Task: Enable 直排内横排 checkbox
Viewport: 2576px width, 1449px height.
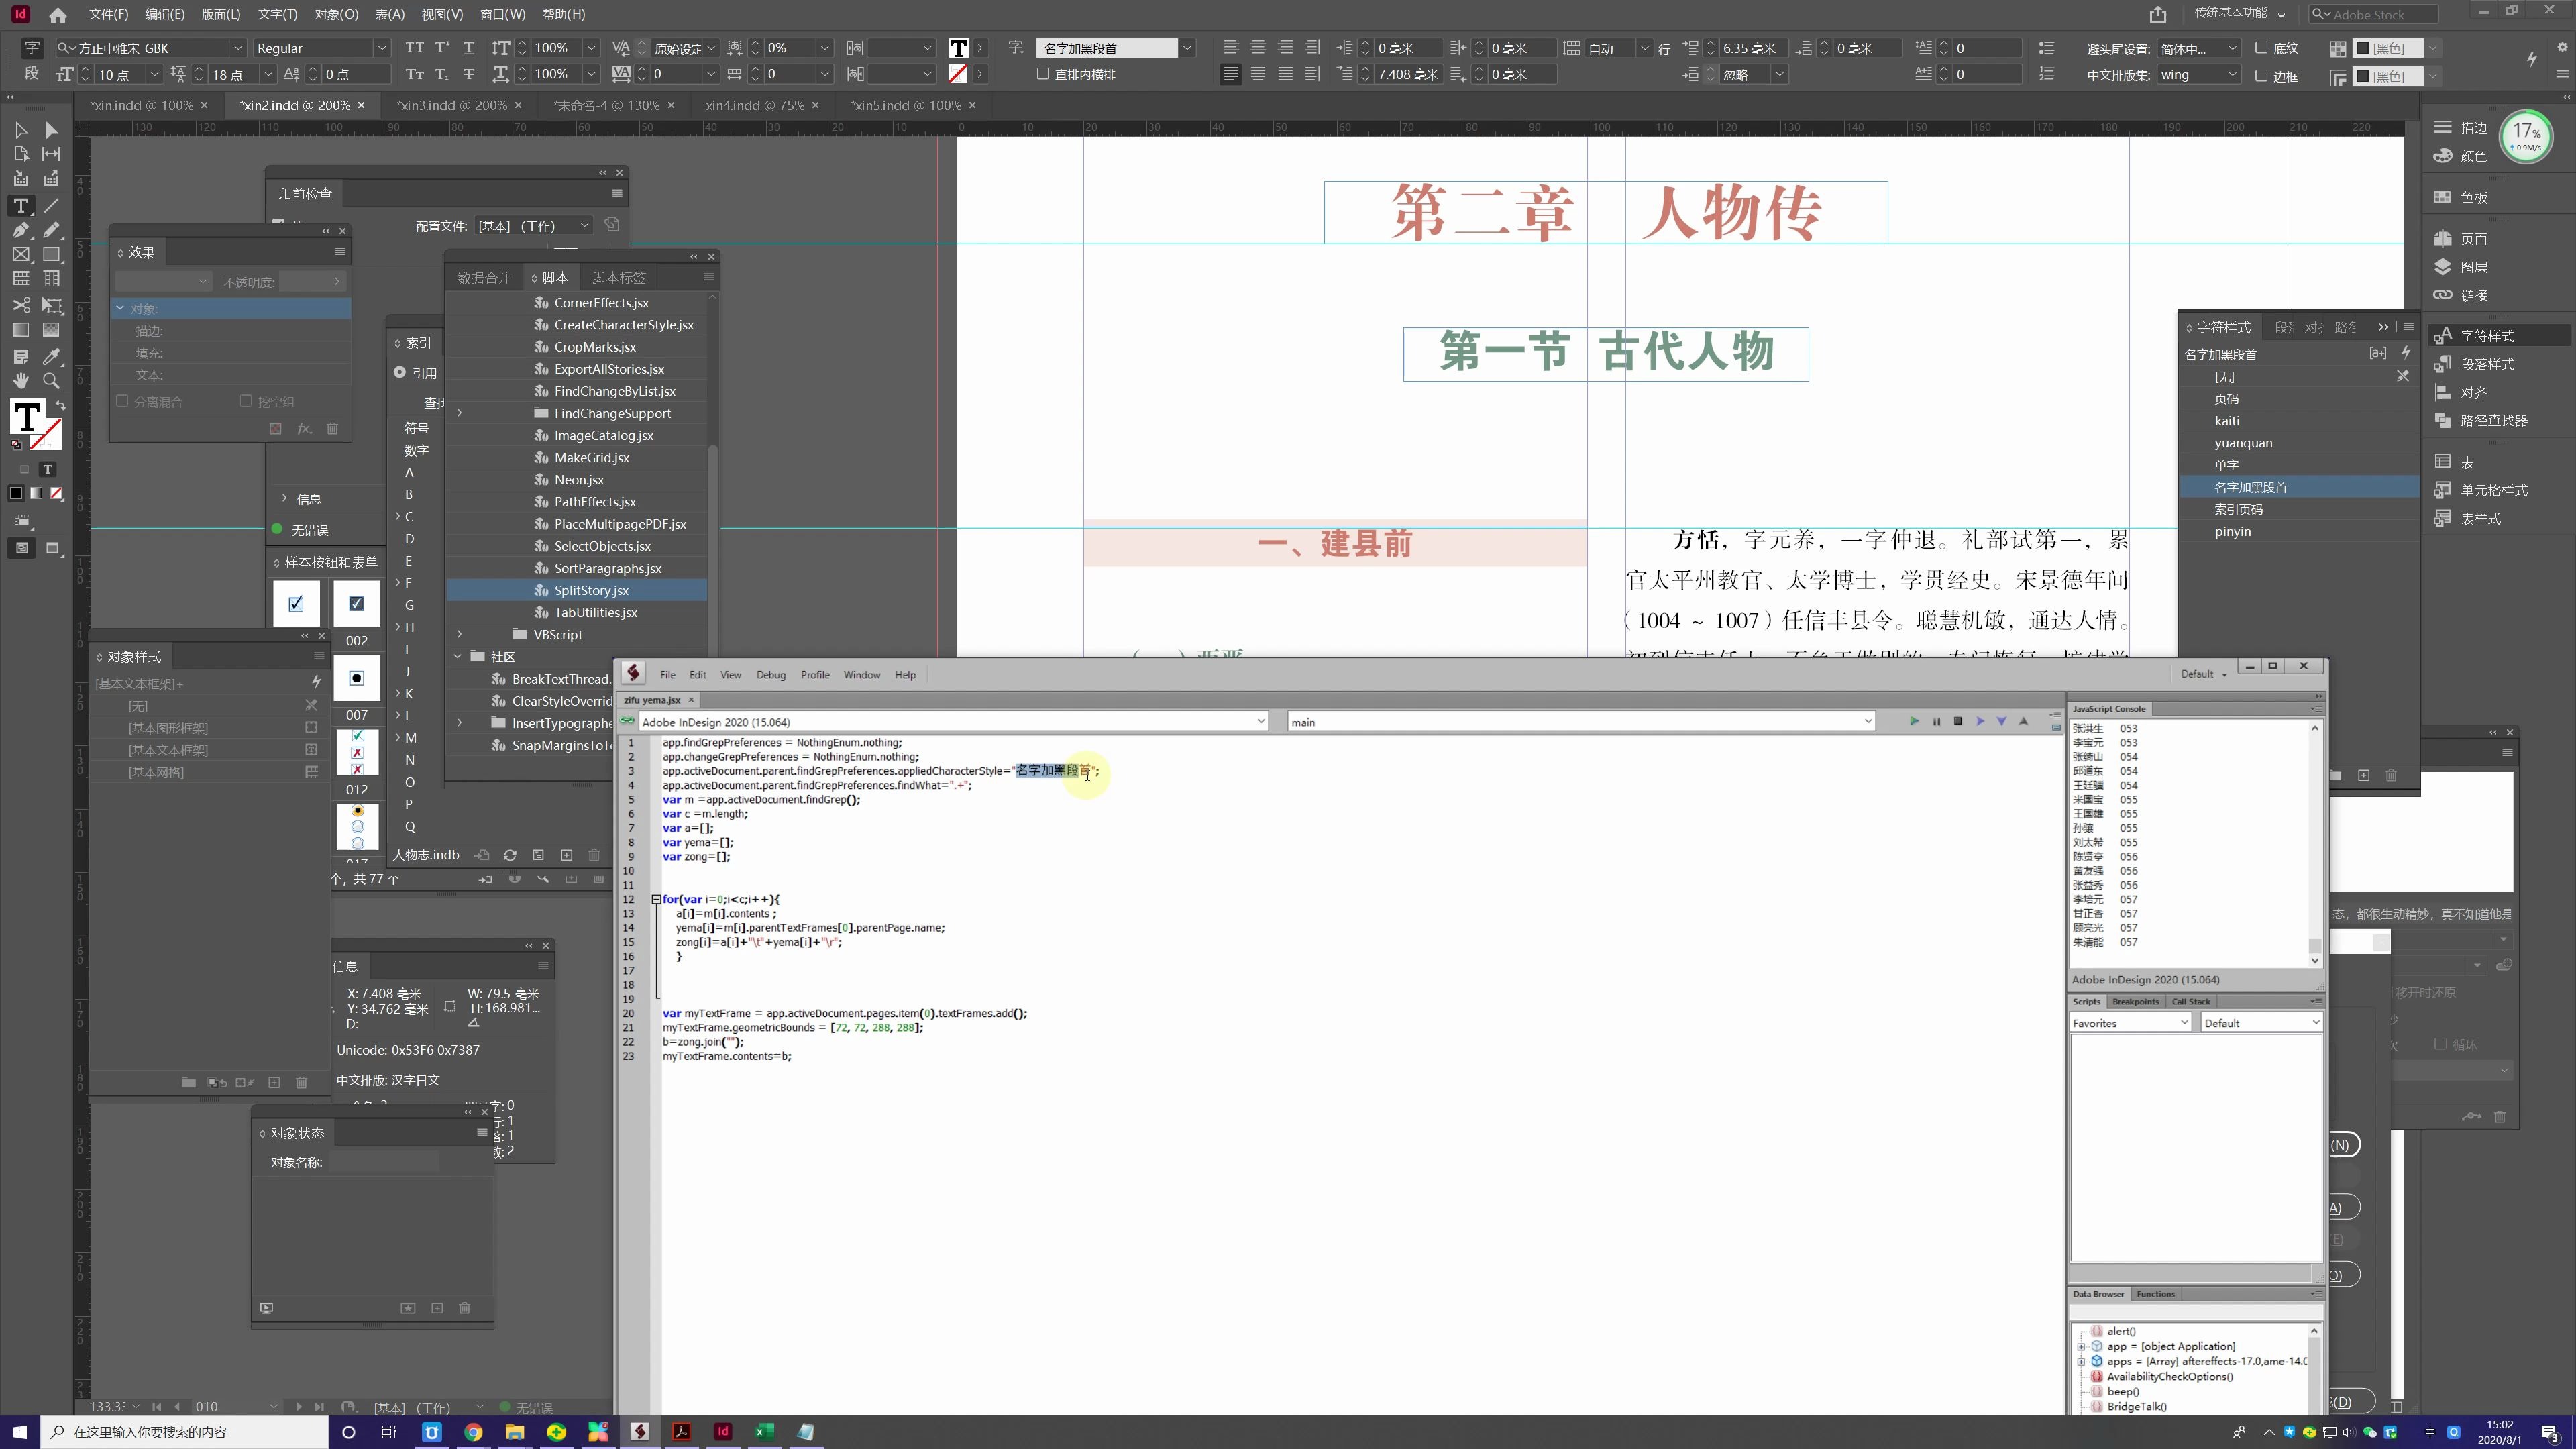Action: [x=1043, y=74]
